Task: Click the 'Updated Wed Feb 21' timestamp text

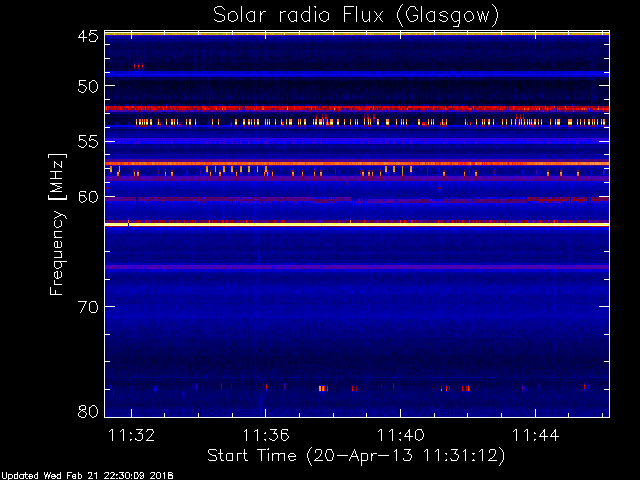Action: coord(87,476)
